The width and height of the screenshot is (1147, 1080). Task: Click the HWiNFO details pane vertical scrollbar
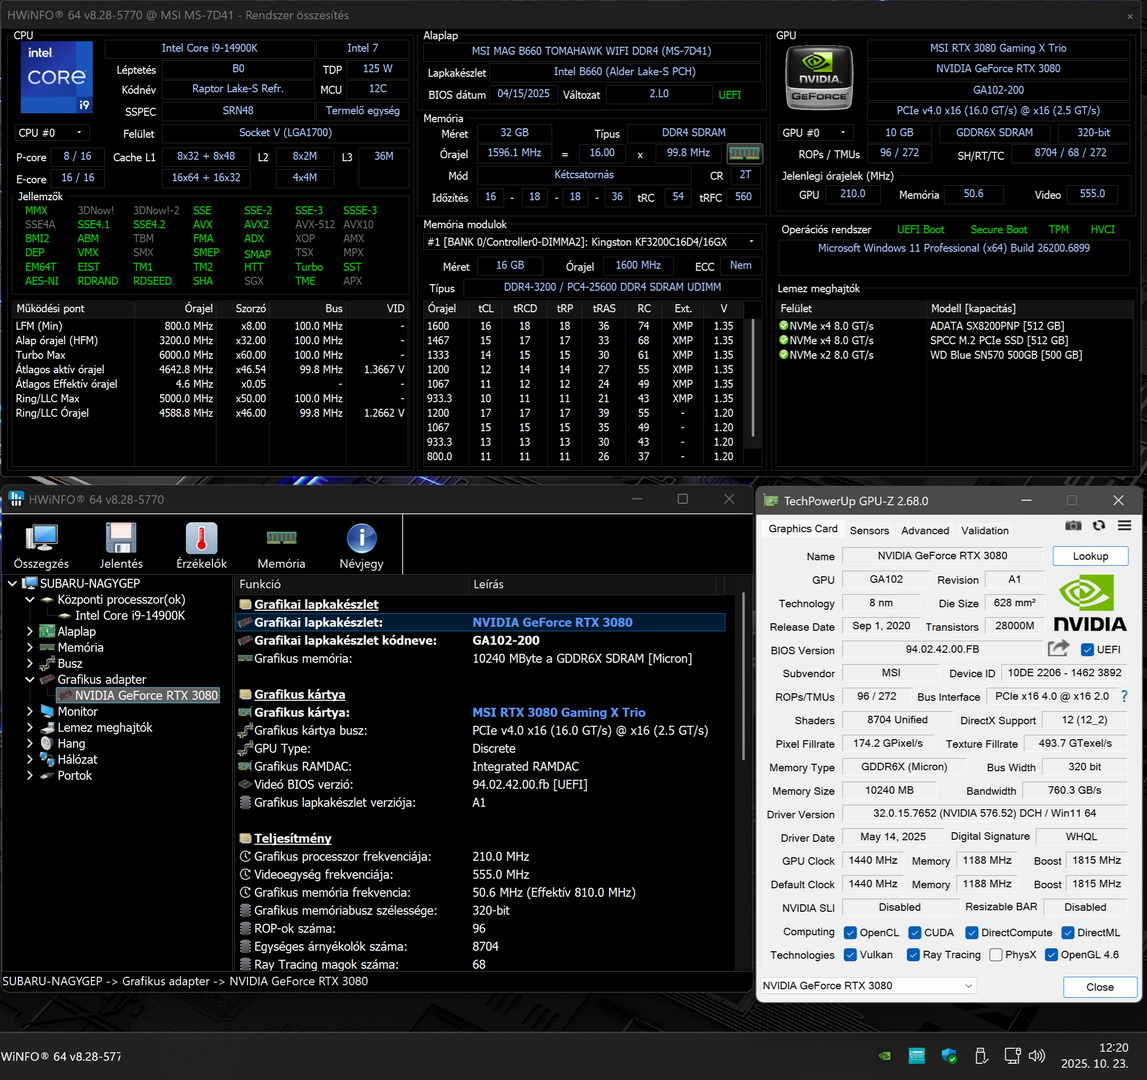744,677
